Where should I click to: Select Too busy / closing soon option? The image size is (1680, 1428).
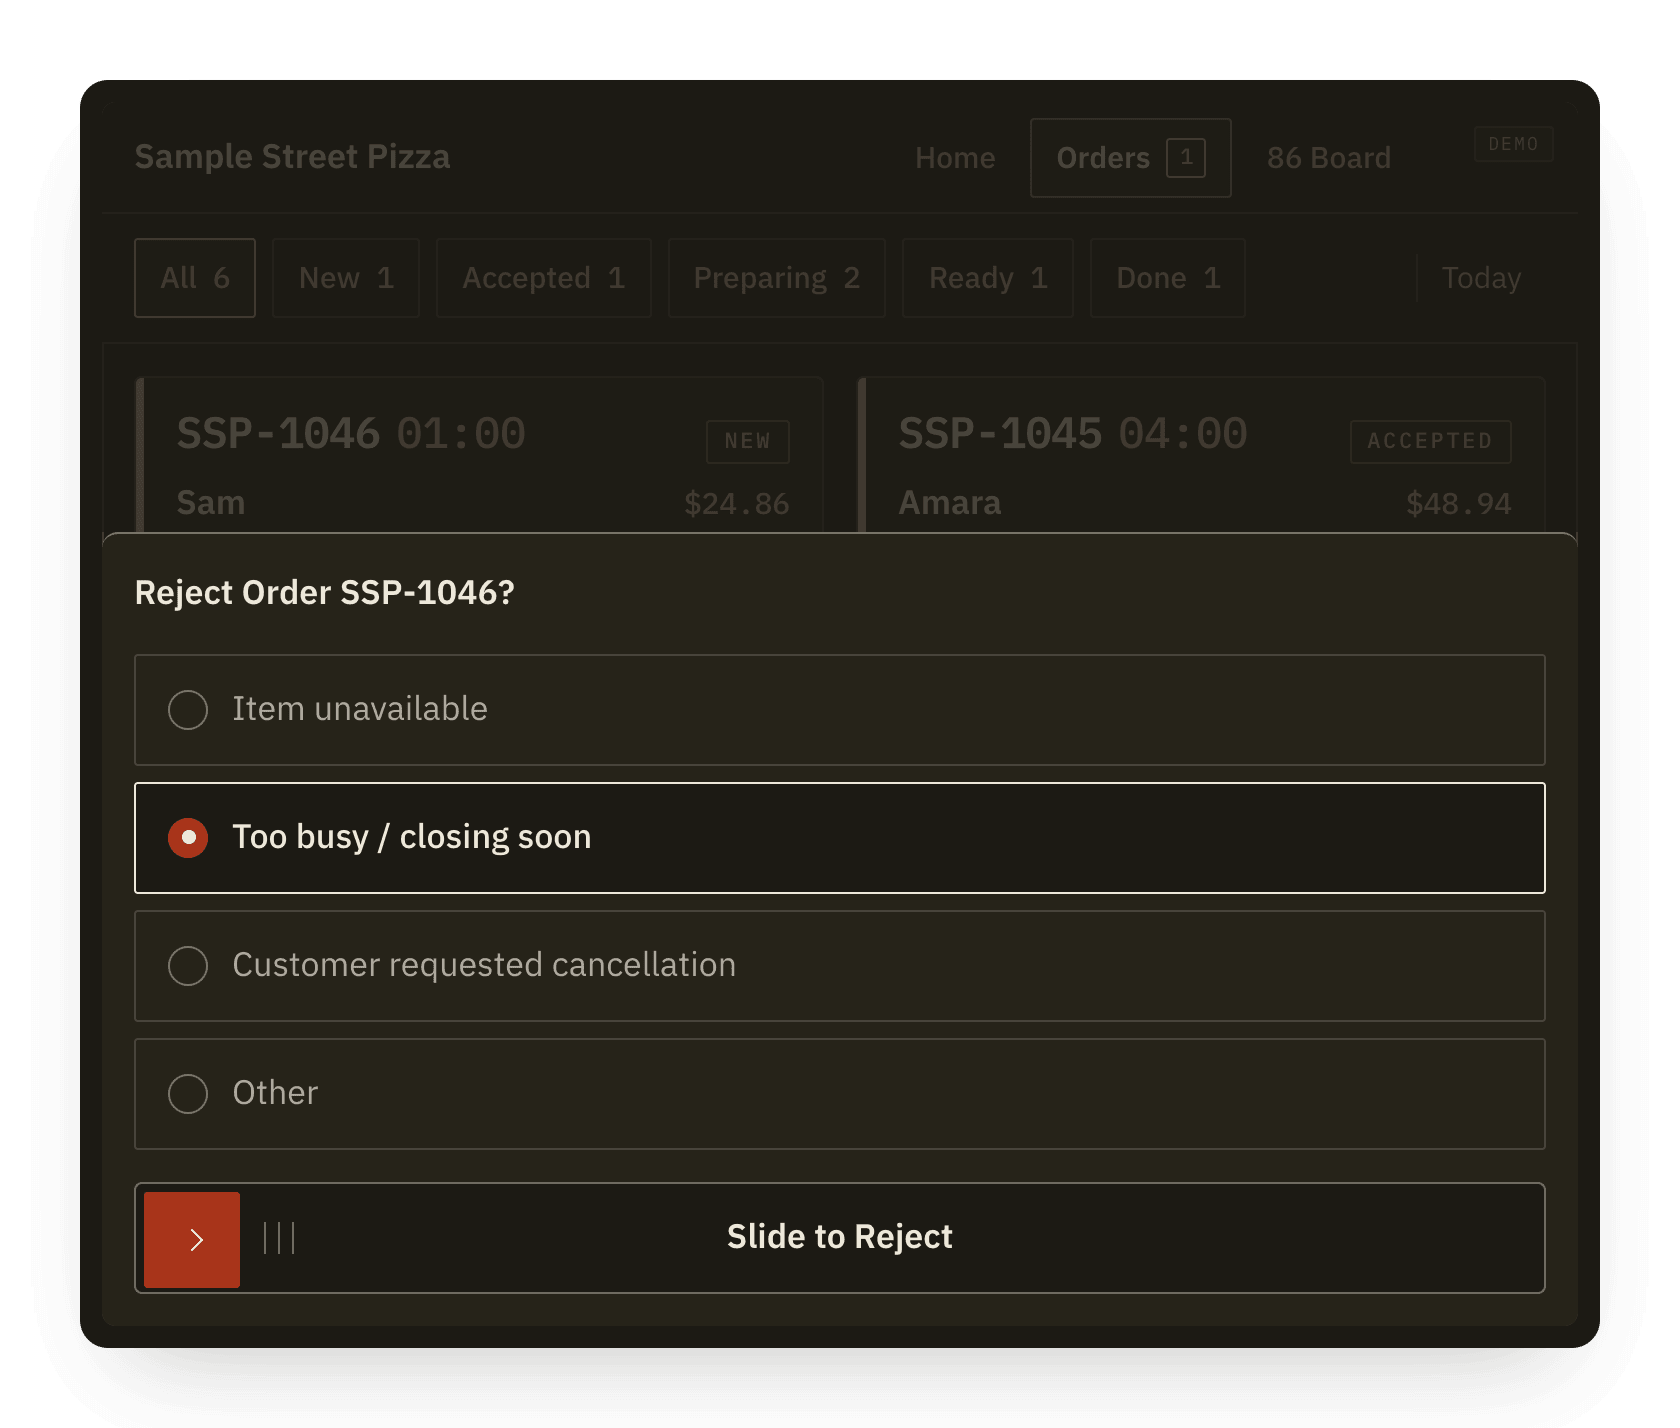pos(840,838)
